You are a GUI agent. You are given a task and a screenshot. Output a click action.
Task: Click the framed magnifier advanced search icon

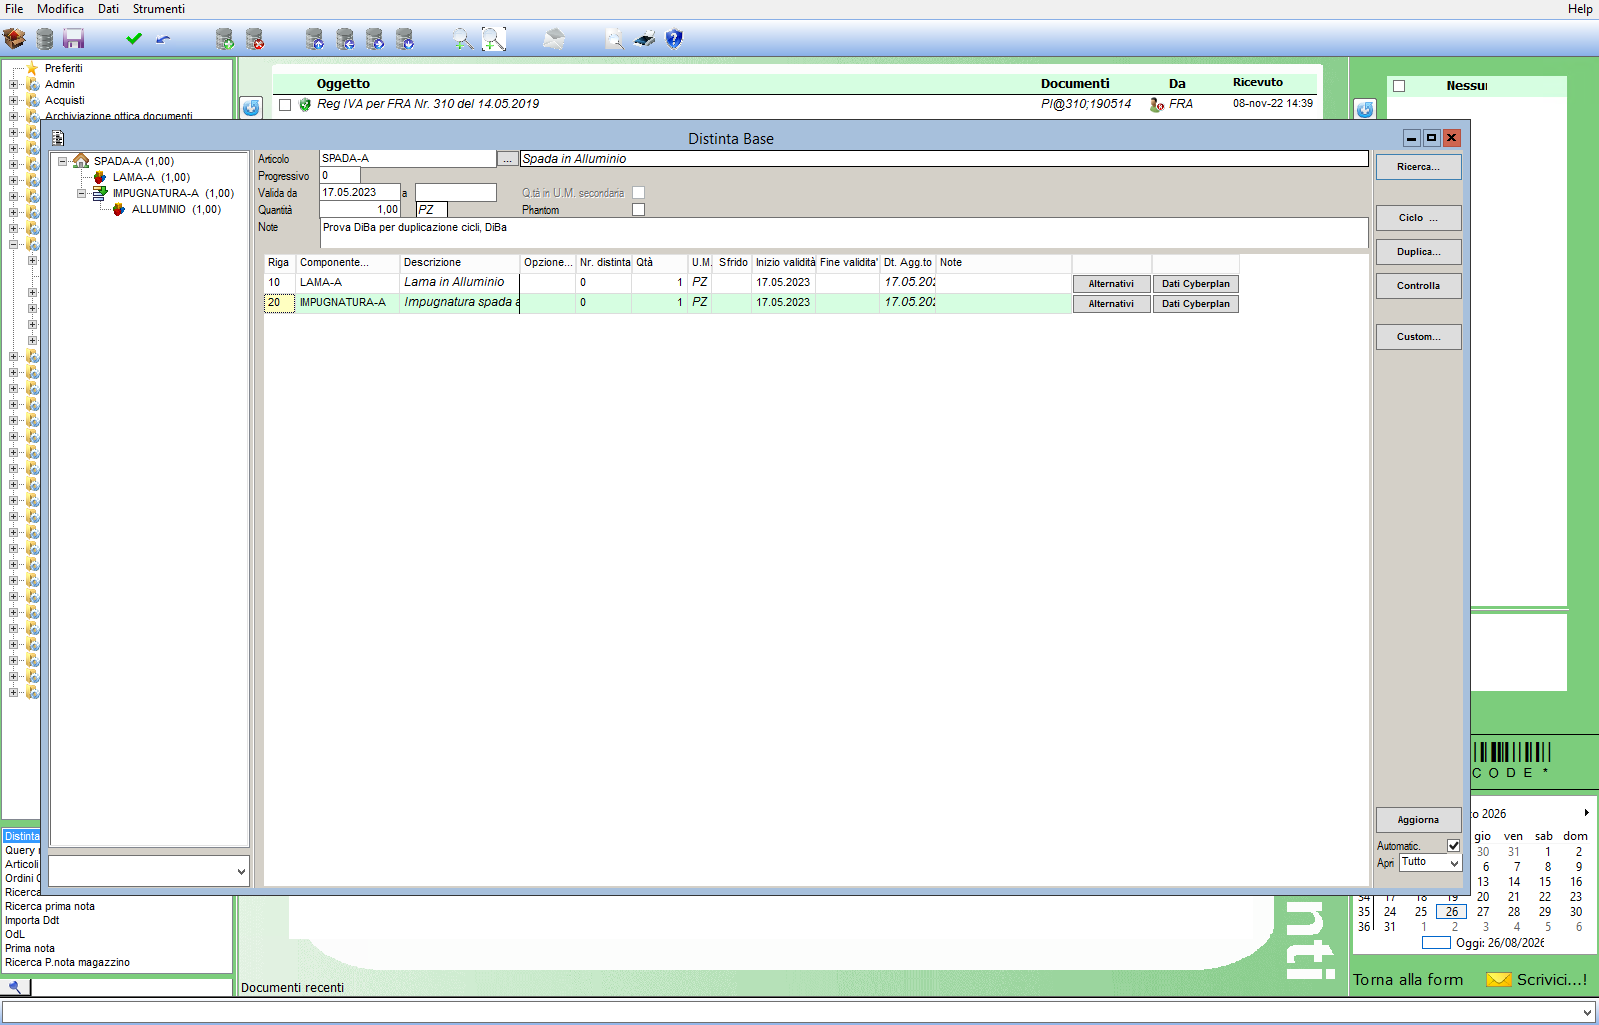coord(494,39)
